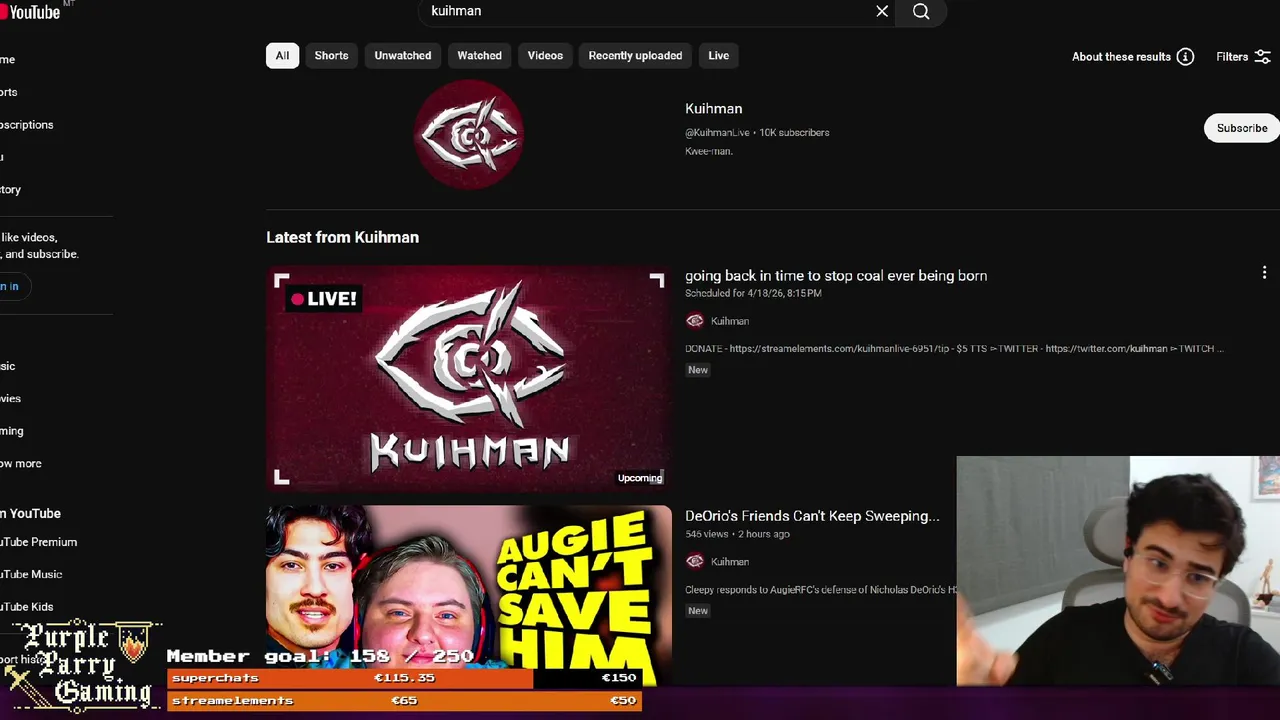
Task: Click Kuihman avatar under going back in time video
Action: (695, 321)
